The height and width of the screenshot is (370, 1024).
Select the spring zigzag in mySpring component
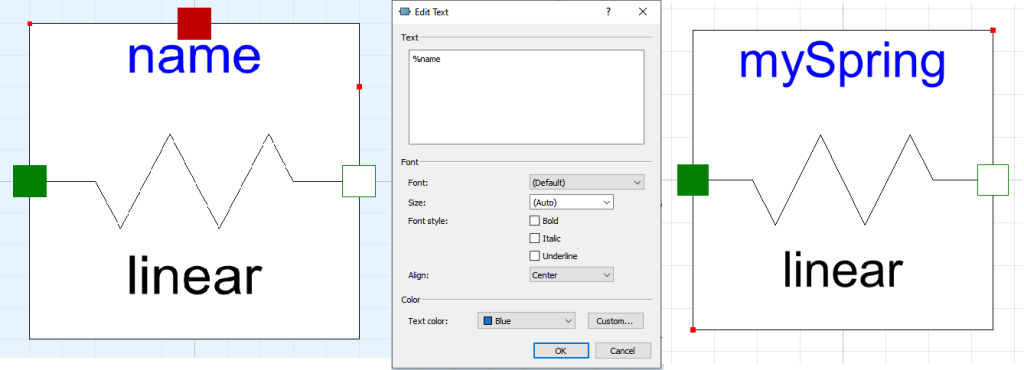point(843,179)
